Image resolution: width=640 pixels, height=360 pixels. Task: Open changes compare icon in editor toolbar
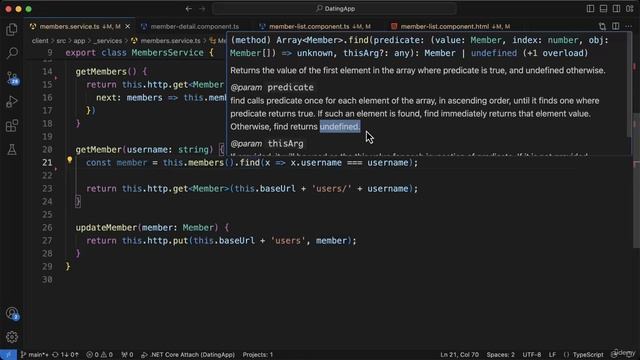pyautogui.click(x=602, y=26)
